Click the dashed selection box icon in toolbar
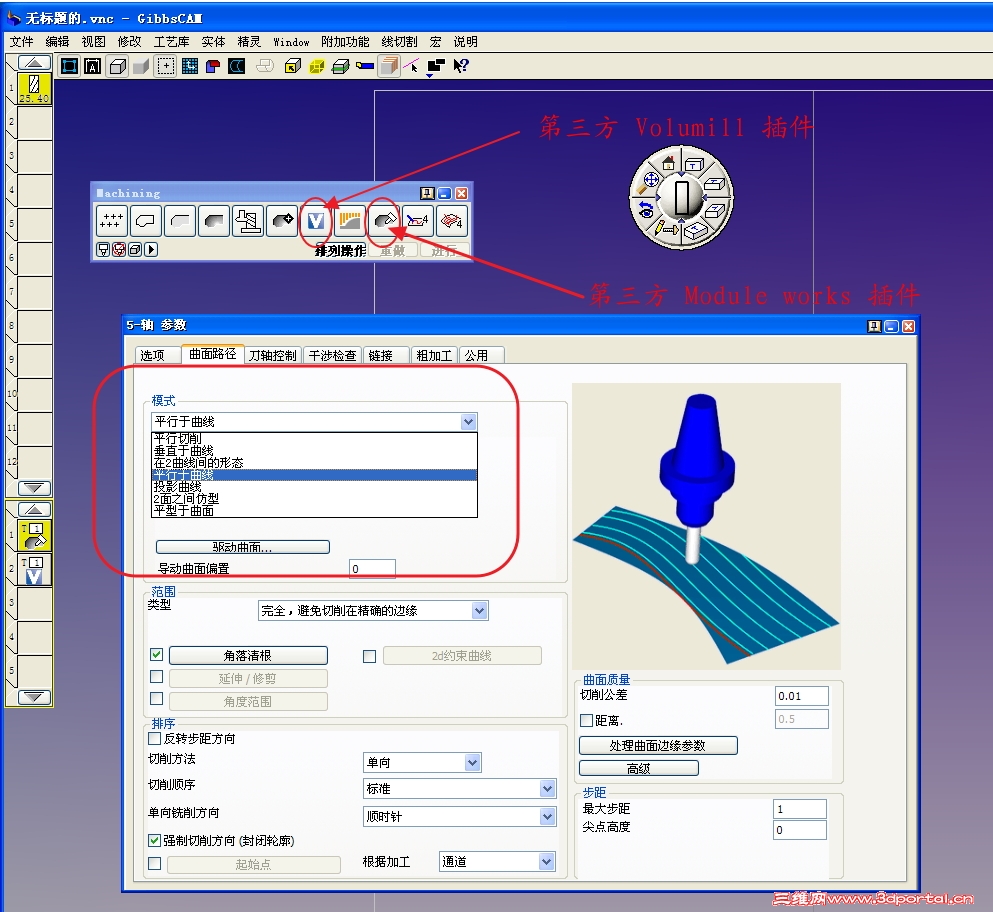The image size is (993, 912). pyautogui.click(x=166, y=66)
